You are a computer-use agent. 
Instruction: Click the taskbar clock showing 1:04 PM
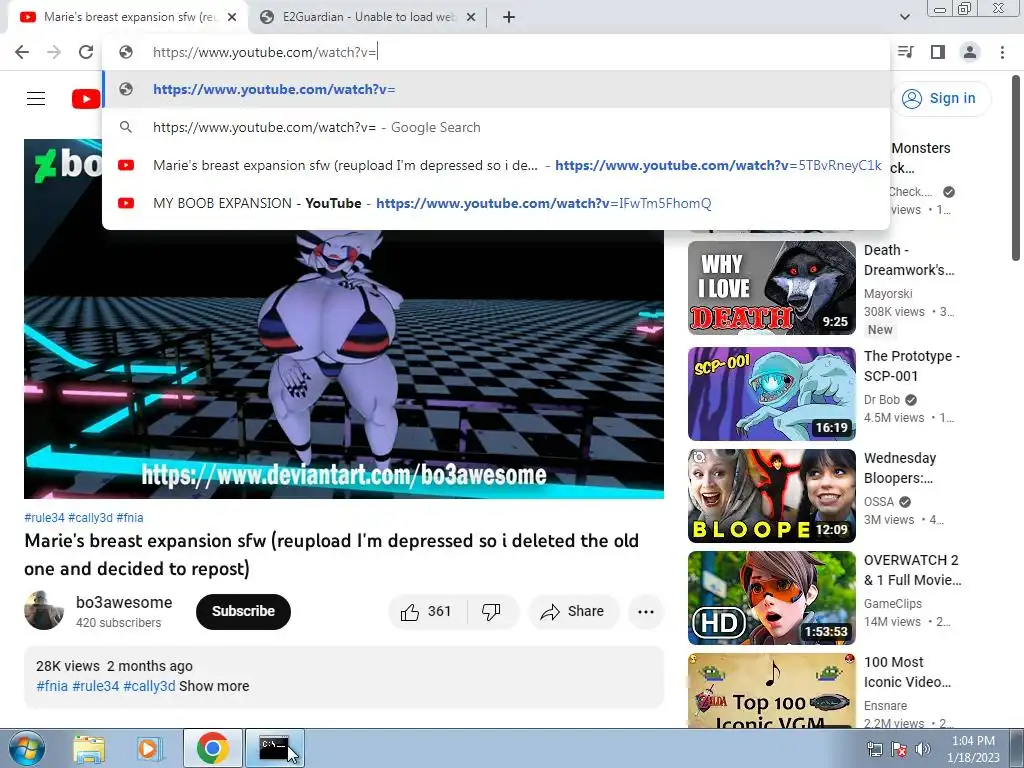973,749
